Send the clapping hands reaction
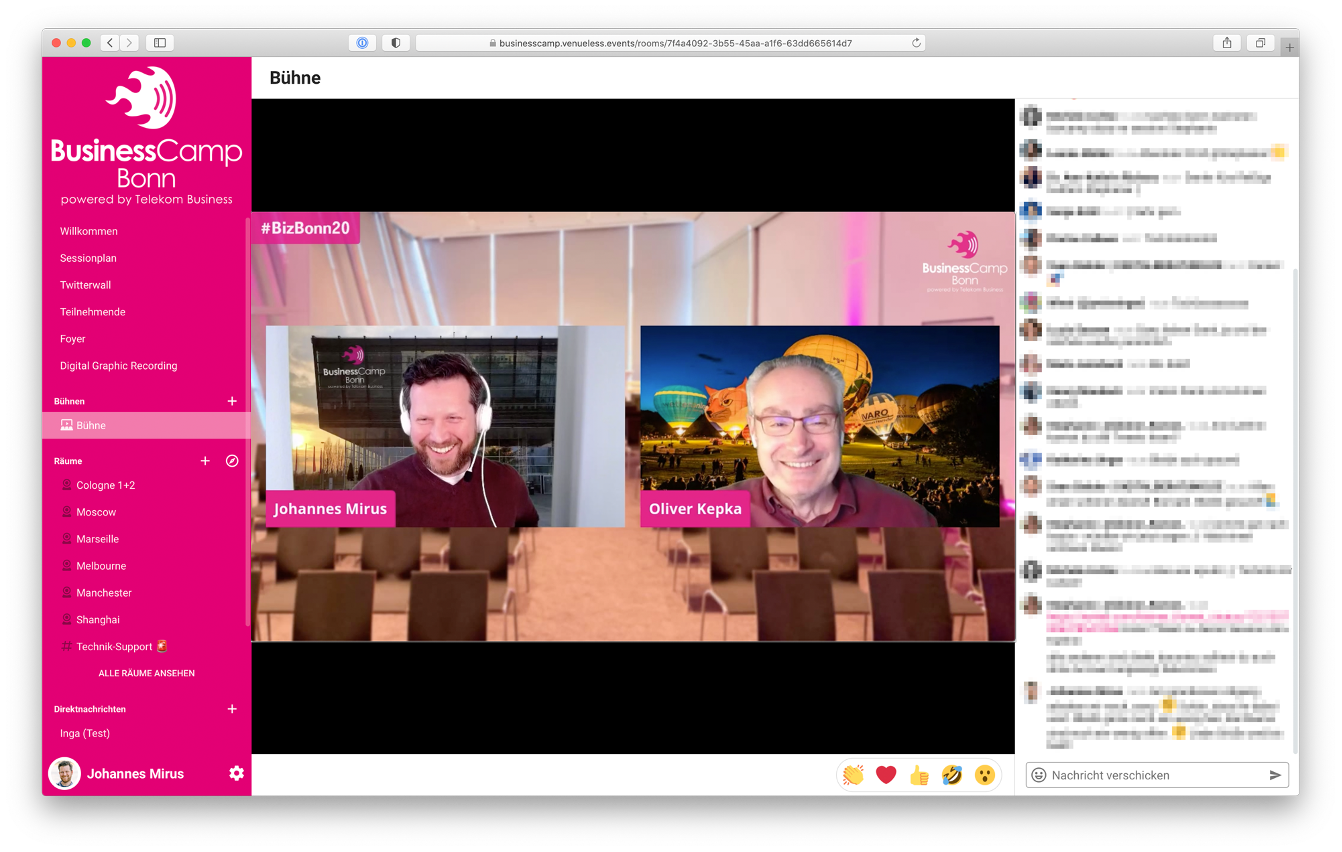1342x852 pixels. [853, 775]
